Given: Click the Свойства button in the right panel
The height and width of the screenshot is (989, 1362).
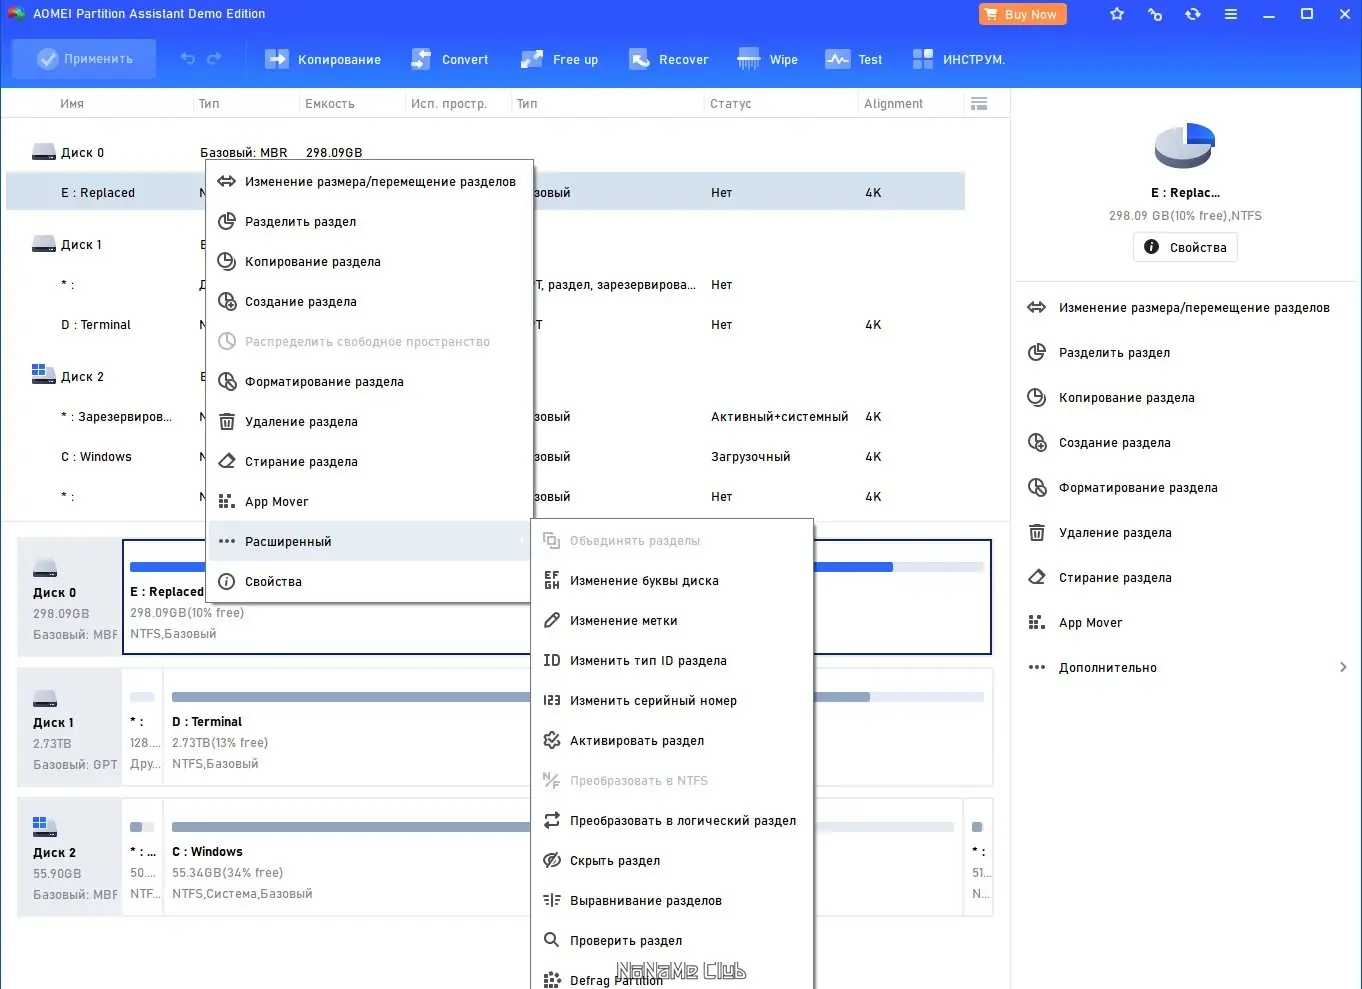Looking at the screenshot, I should point(1185,247).
